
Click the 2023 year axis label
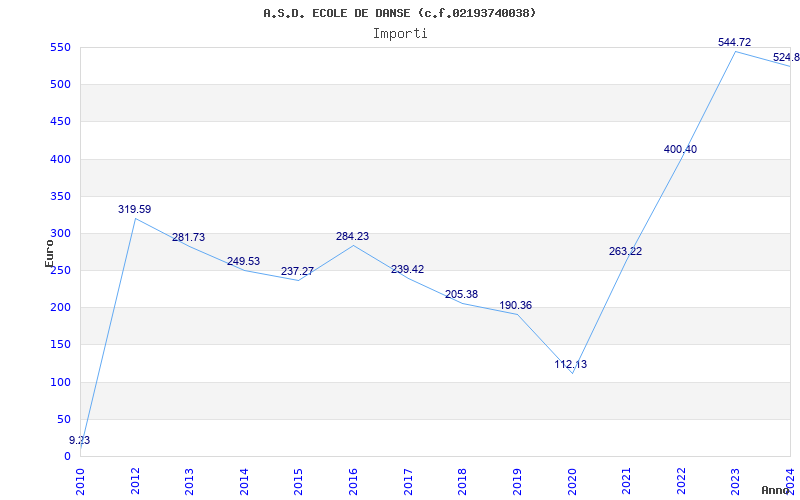[x=735, y=482]
